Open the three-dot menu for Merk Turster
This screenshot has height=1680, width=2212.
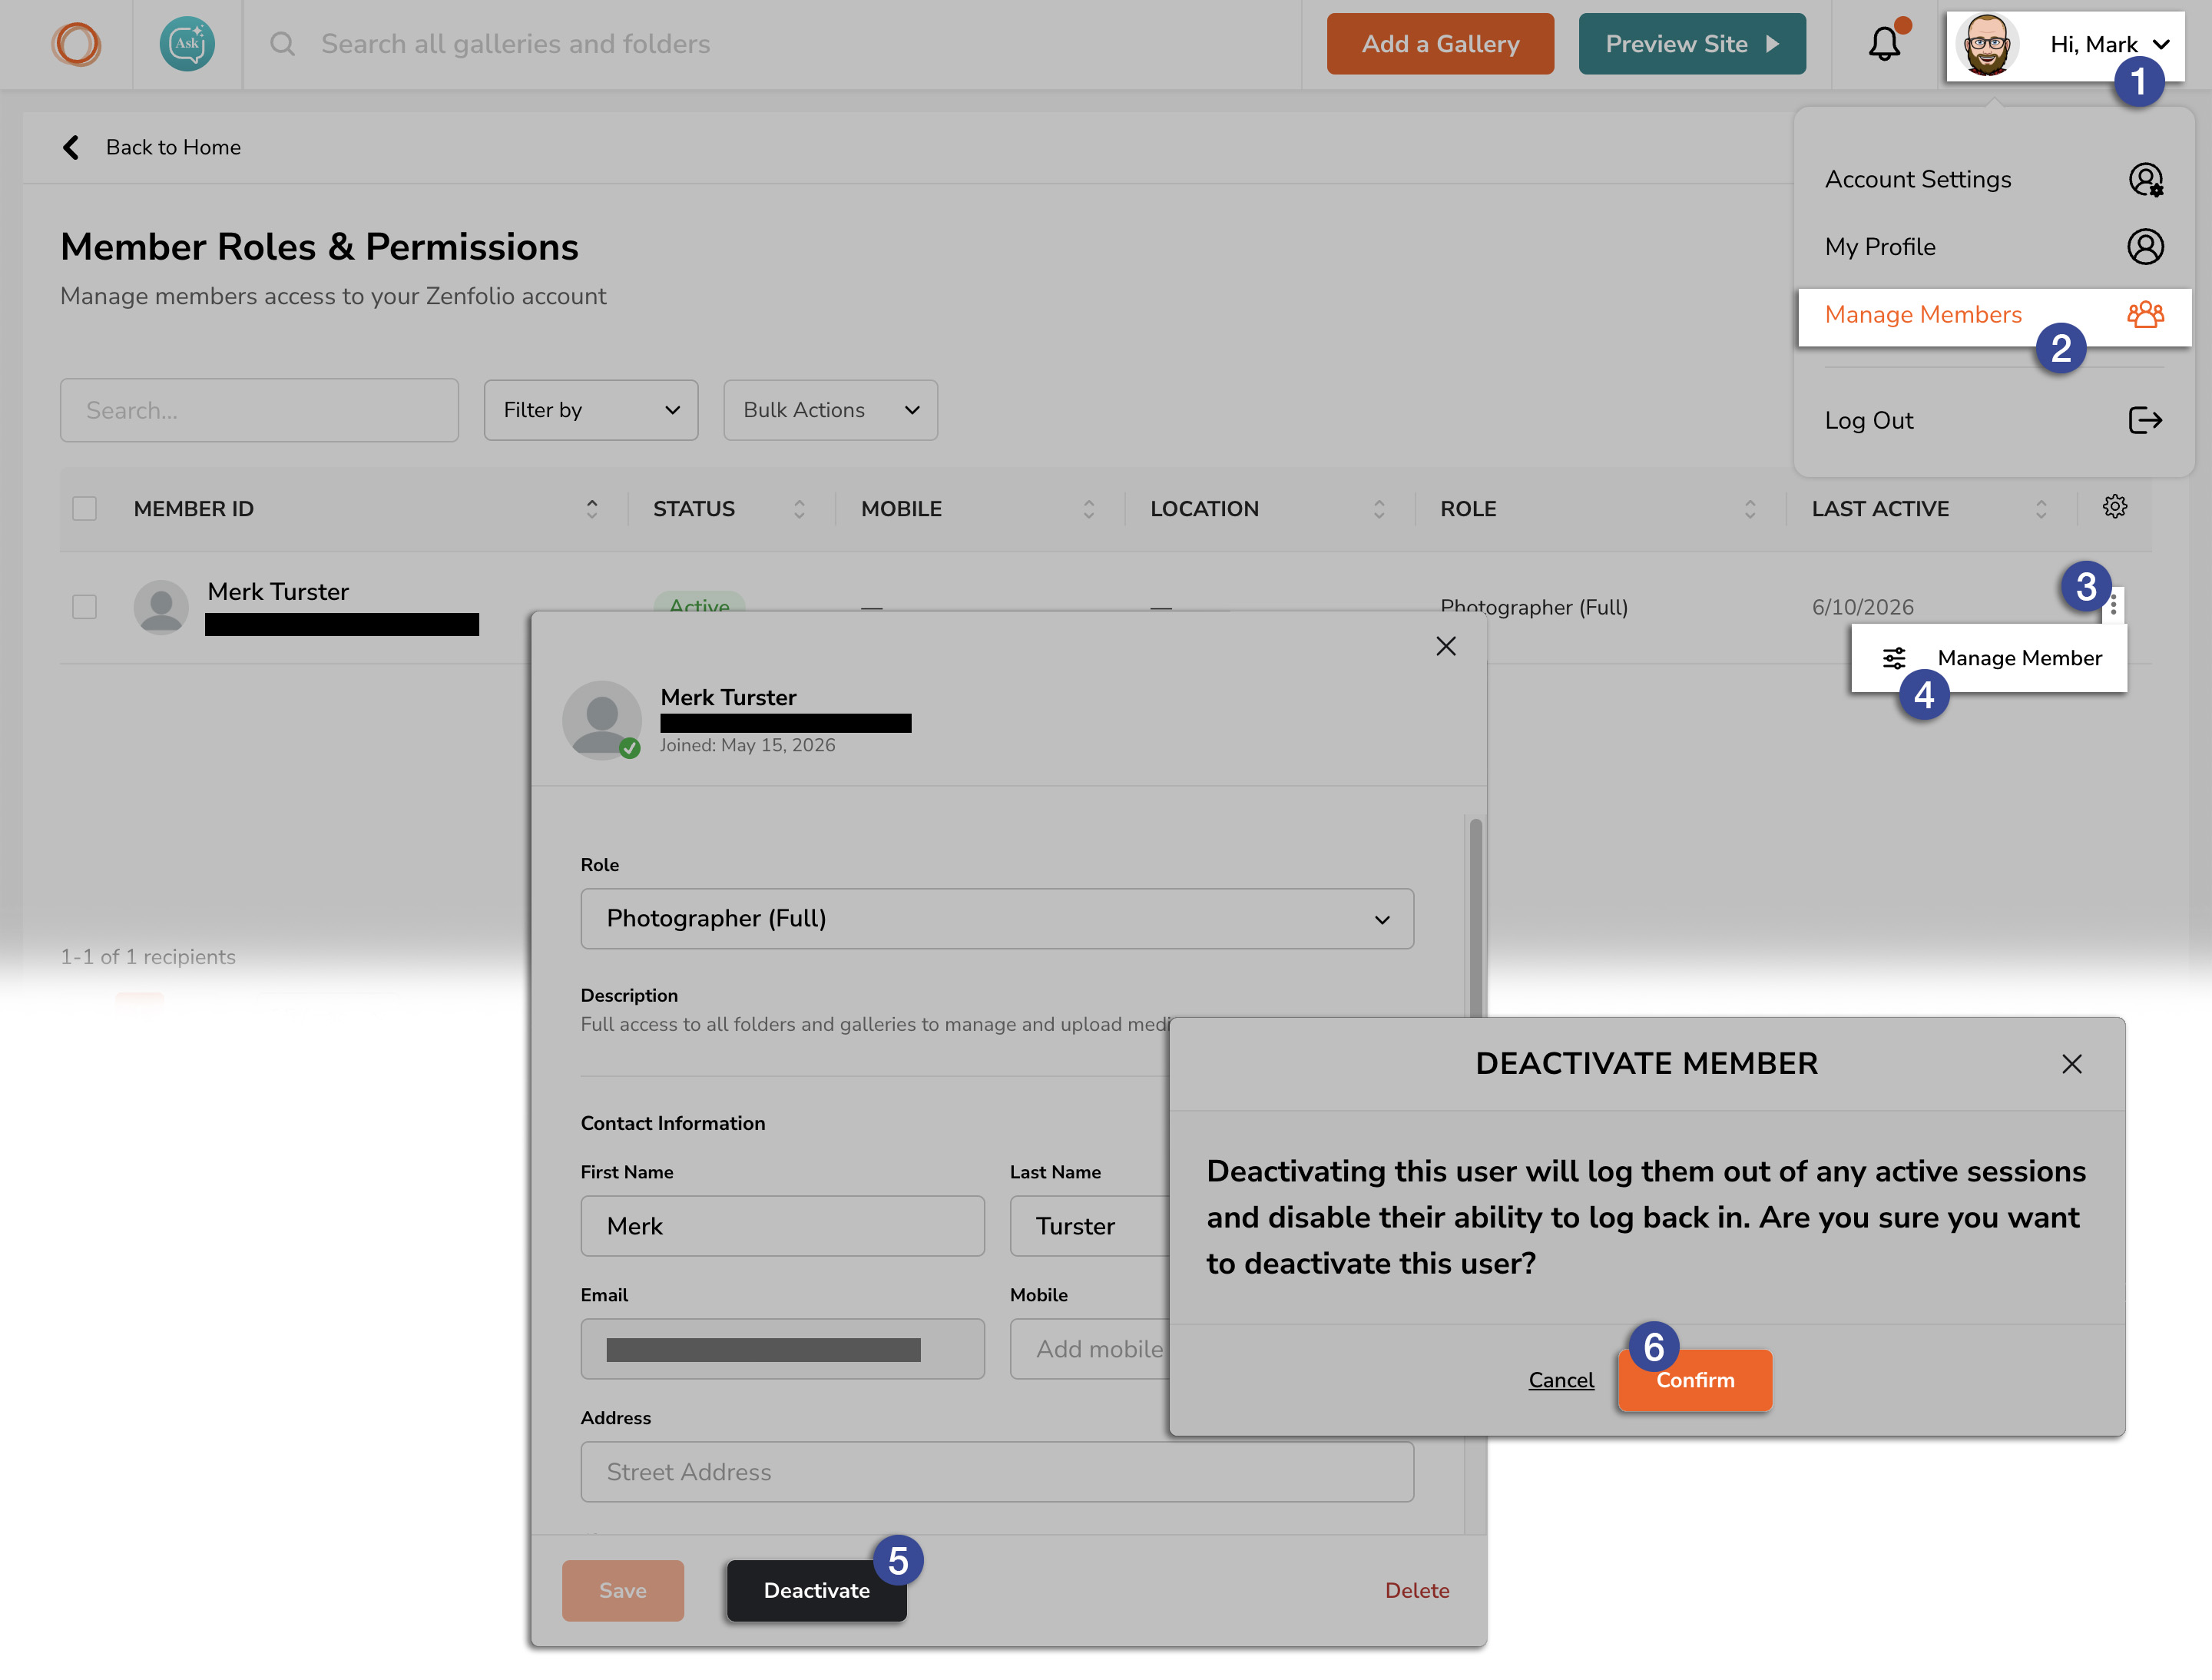tap(2113, 606)
